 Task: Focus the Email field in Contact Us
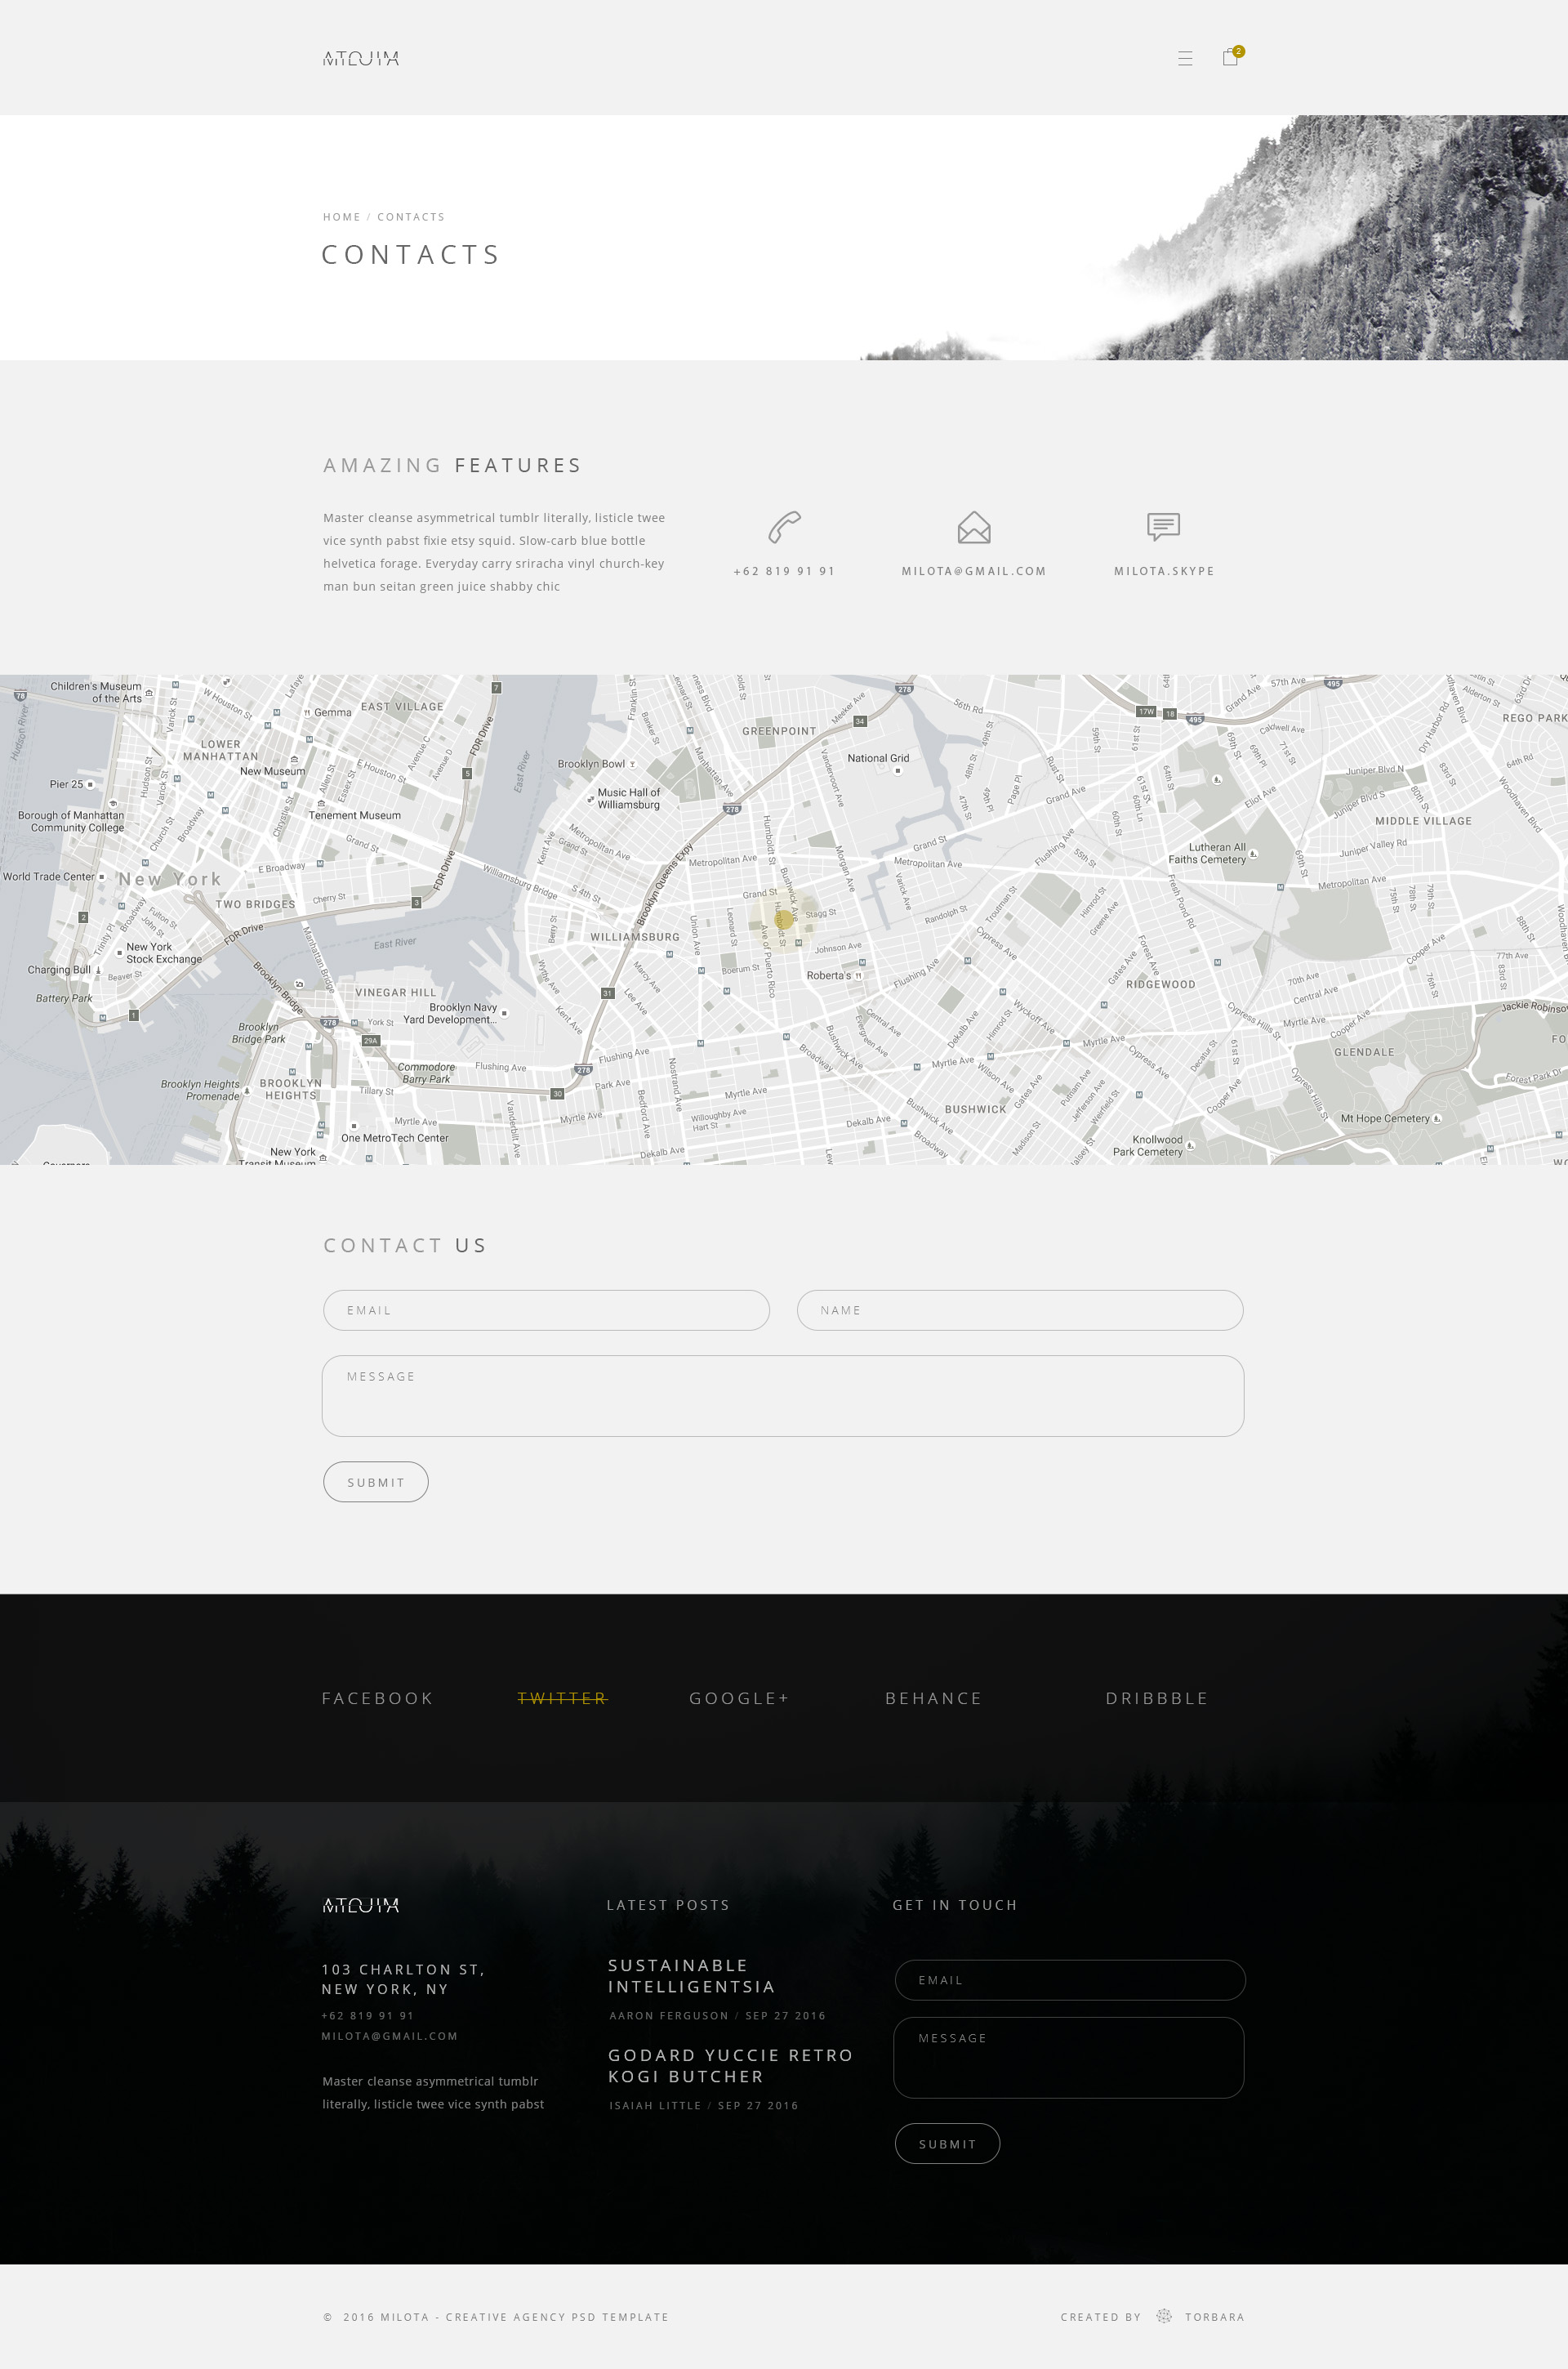[x=546, y=1310]
